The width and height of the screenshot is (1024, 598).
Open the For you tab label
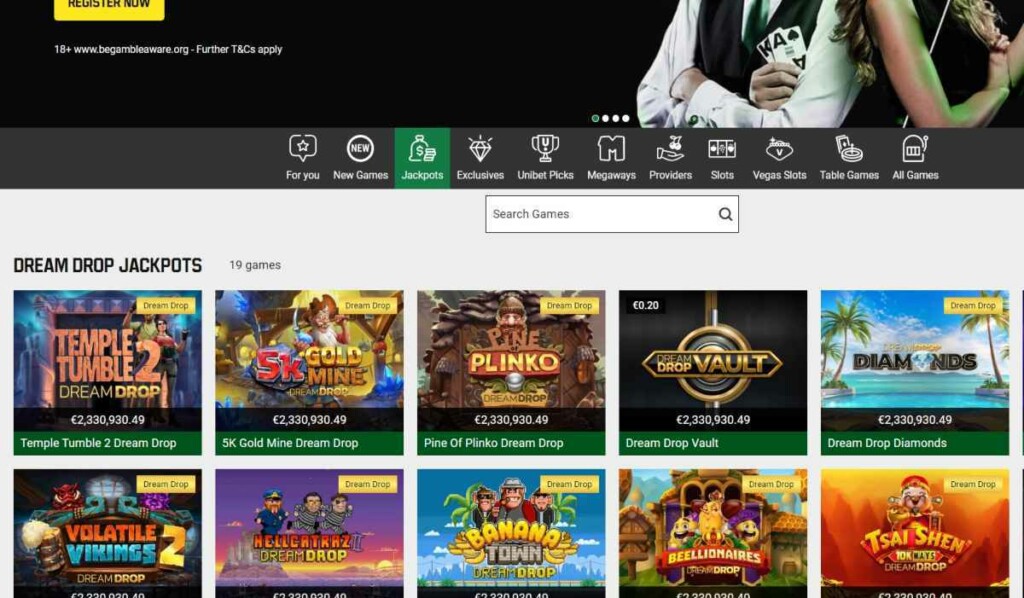(x=302, y=175)
